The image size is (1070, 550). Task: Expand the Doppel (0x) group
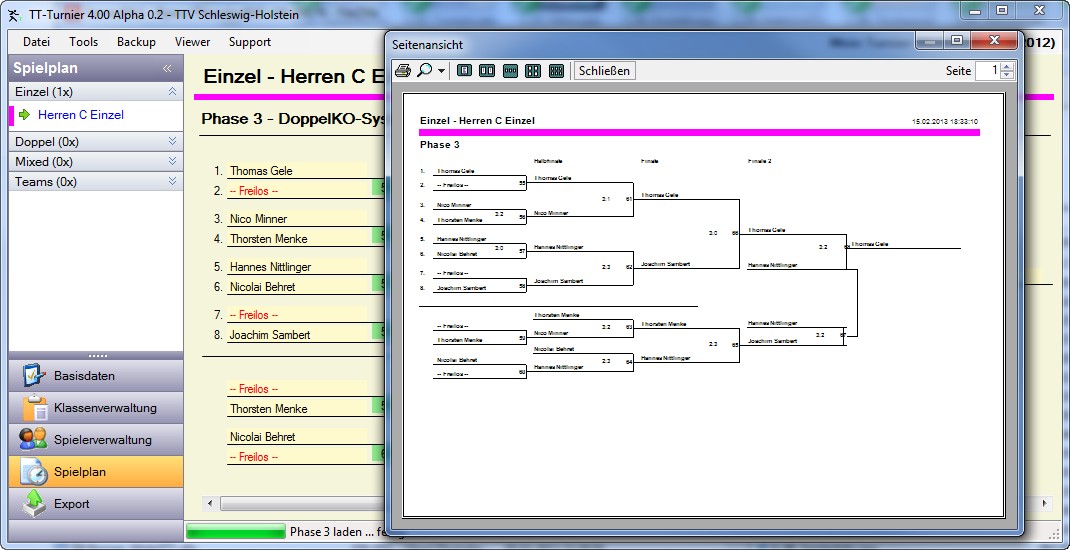(x=172, y=142)
